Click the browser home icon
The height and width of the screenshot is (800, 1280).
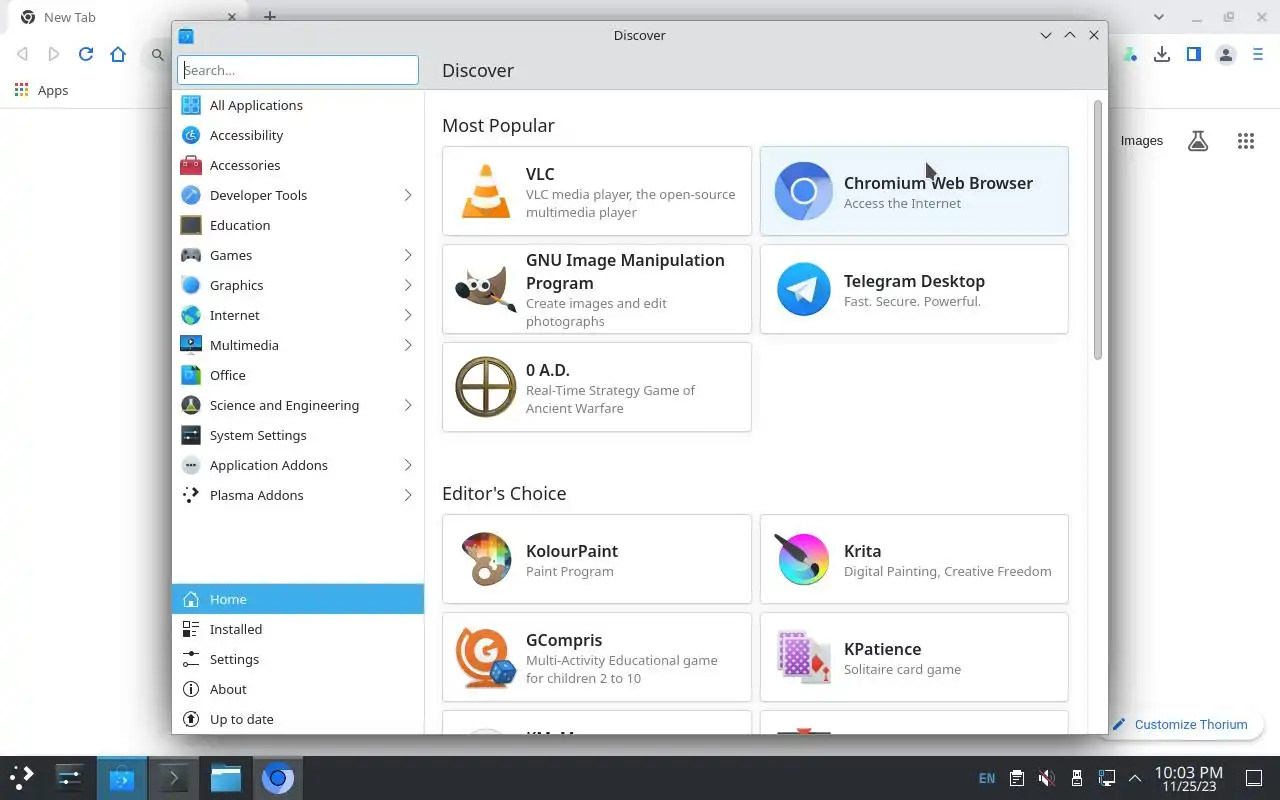[118, 54]
